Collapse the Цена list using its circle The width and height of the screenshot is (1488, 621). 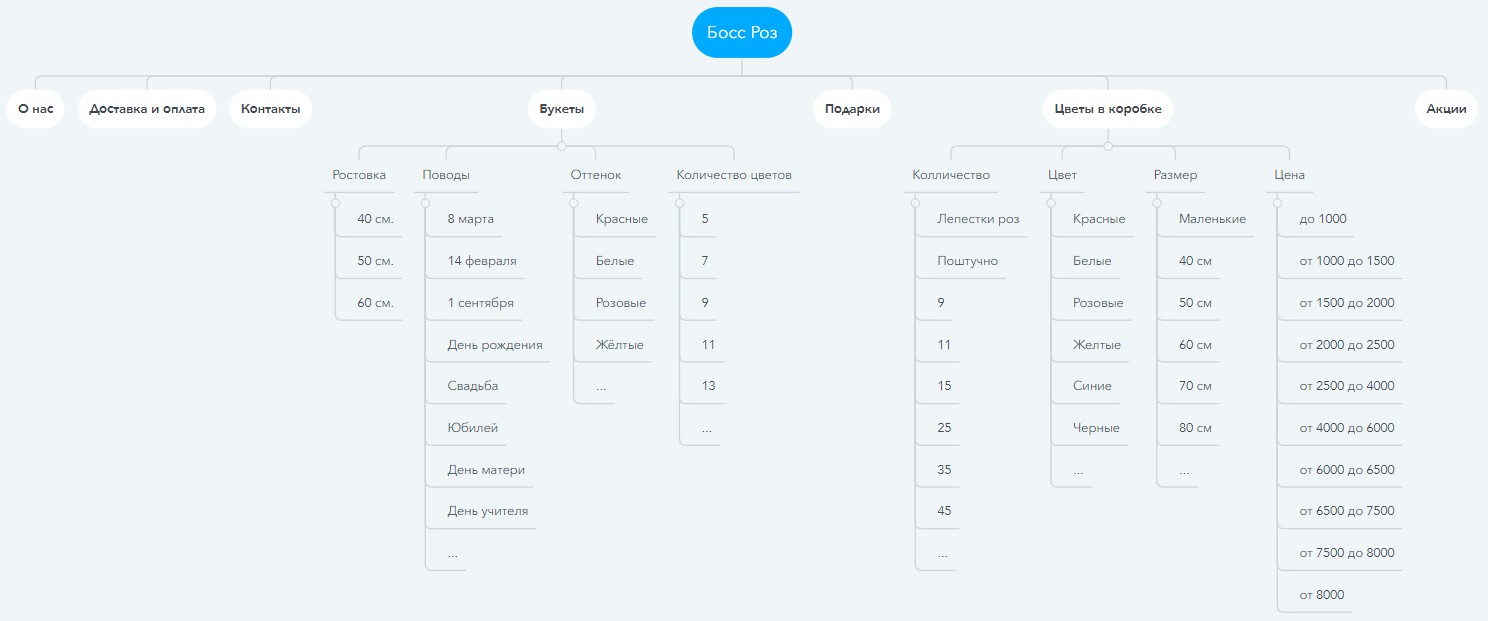coord(1278,203)
